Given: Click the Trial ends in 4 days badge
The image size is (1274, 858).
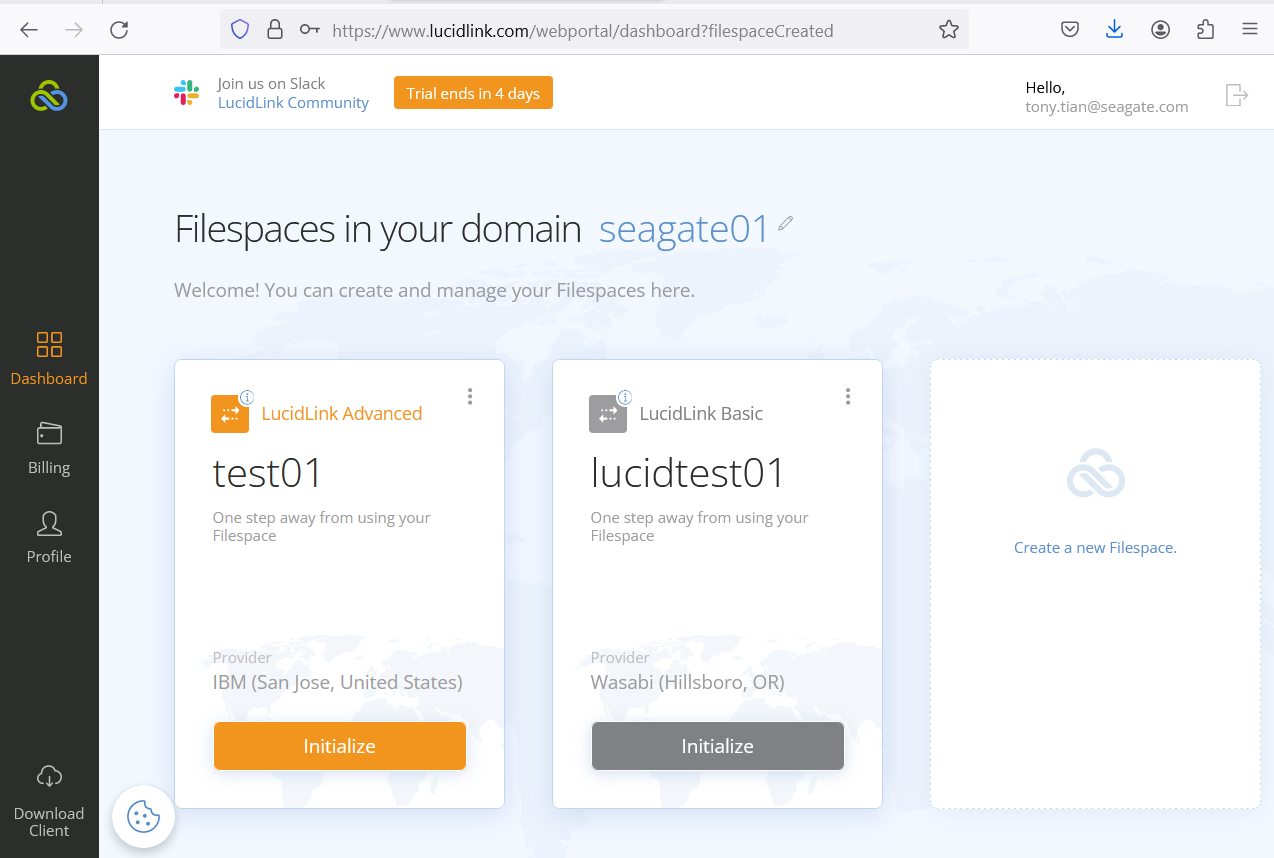Looking at the screenshot, I should pyautogui.click(x=473, y=93).
